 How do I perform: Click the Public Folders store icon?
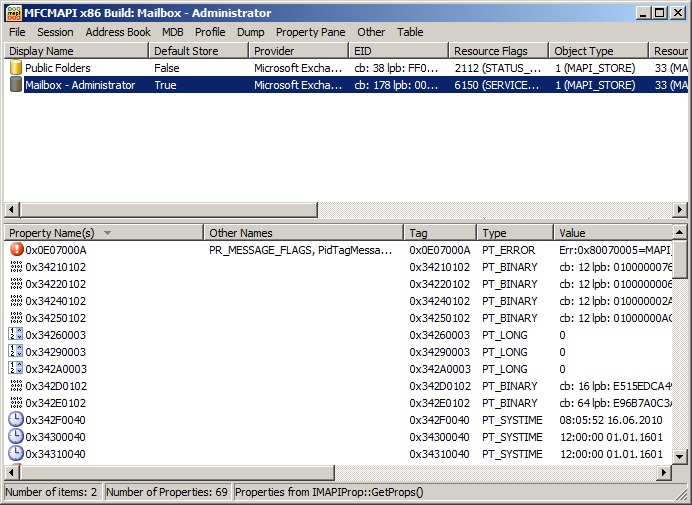point(16,68)
